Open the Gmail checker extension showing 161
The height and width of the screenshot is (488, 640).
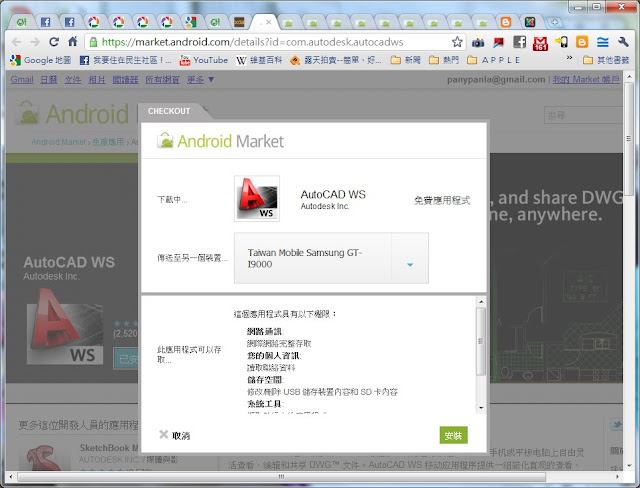[x=540, y=43]
